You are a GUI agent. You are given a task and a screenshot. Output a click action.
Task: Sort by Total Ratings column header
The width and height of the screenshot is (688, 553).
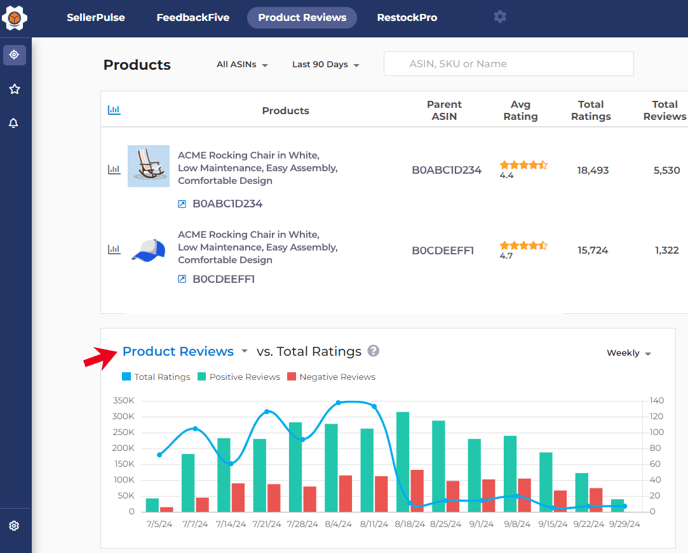coord(591,110)
